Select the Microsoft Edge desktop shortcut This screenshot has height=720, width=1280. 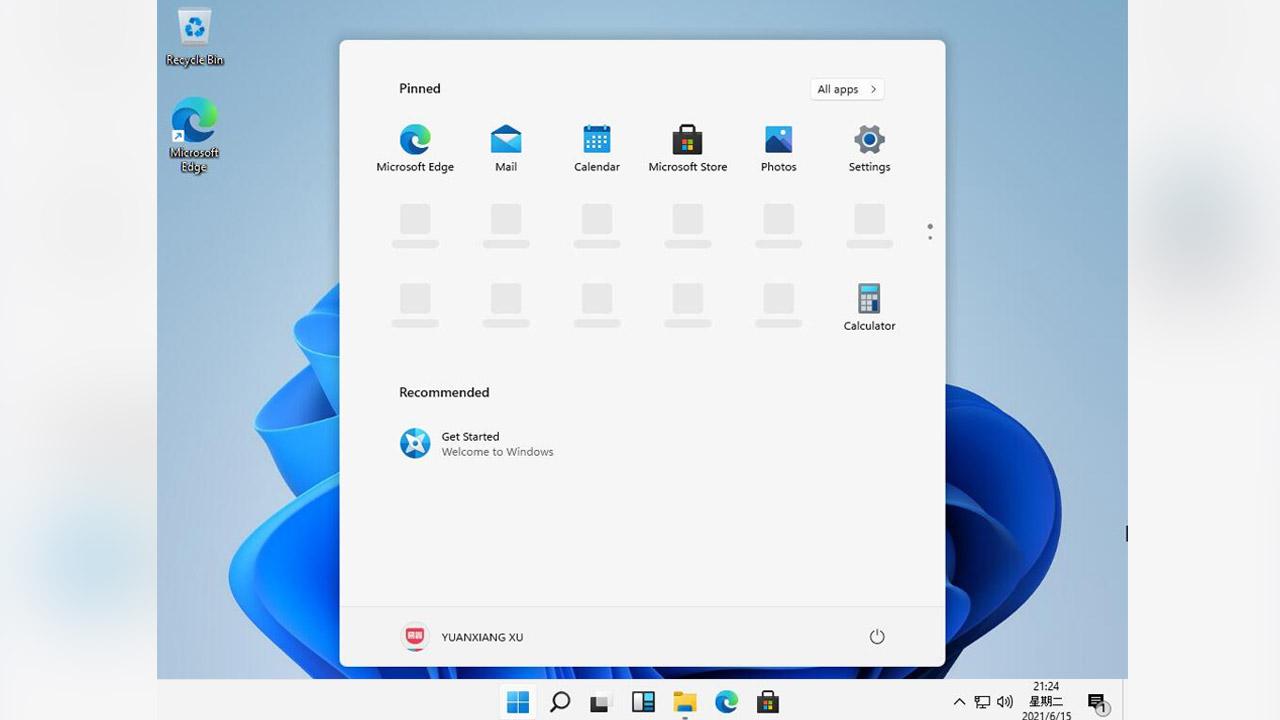[x=194, y=135]
